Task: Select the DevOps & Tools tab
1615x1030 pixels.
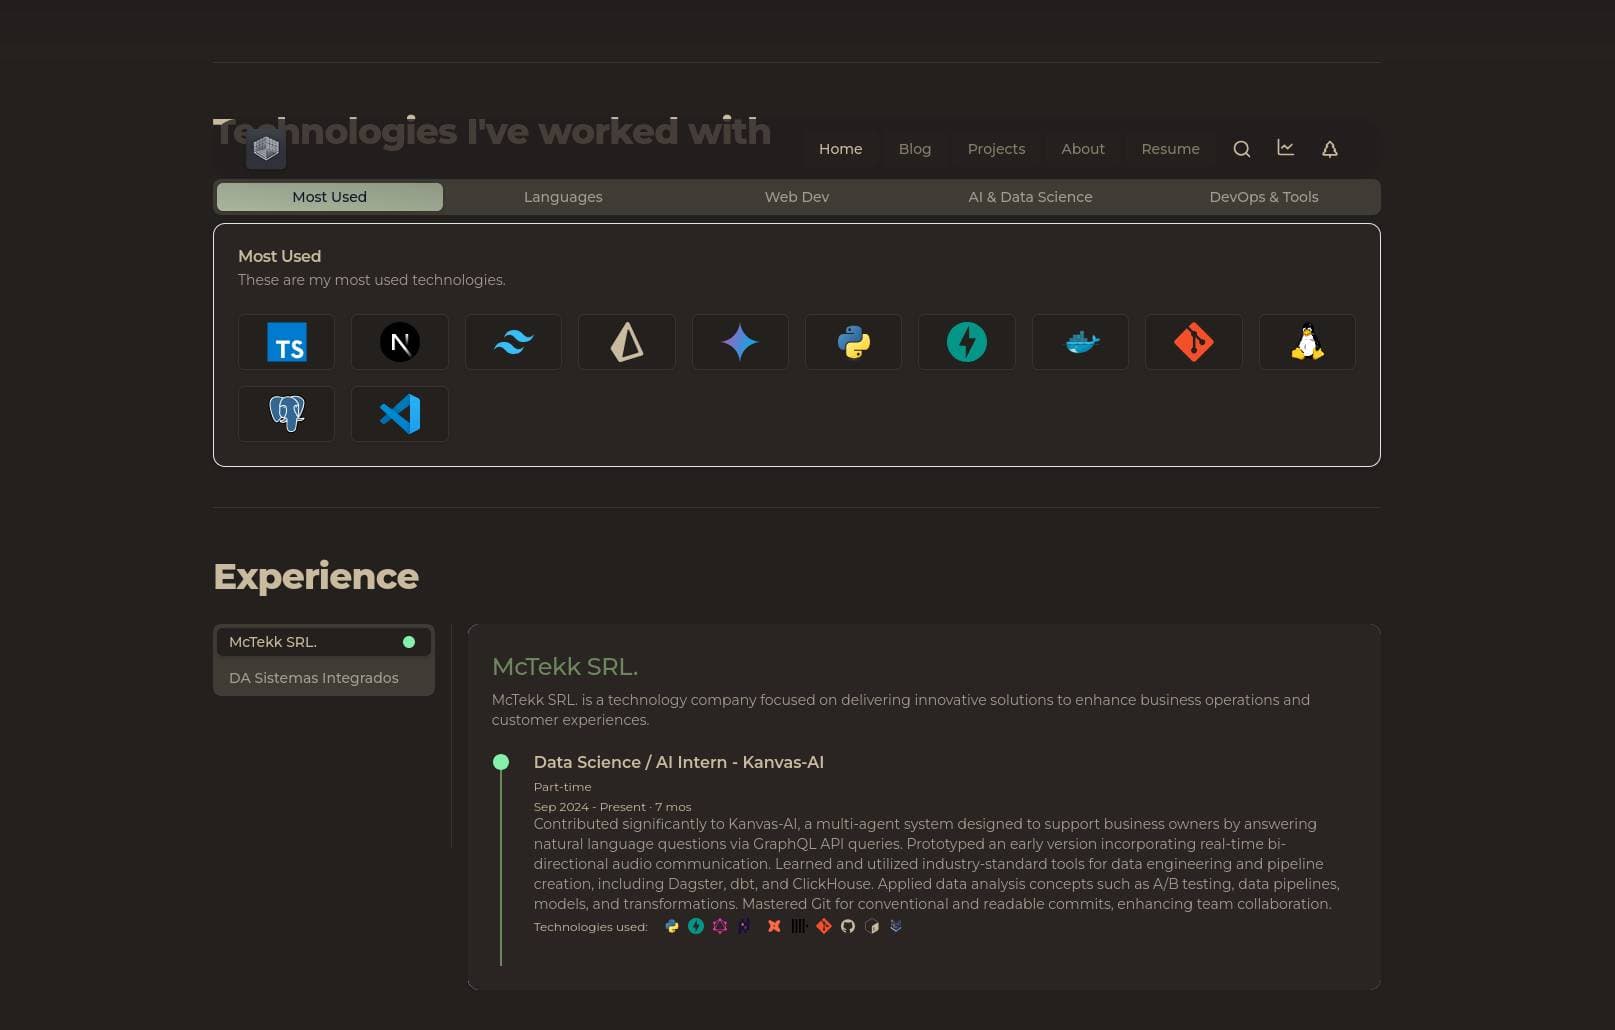Action: (1264, 197)
